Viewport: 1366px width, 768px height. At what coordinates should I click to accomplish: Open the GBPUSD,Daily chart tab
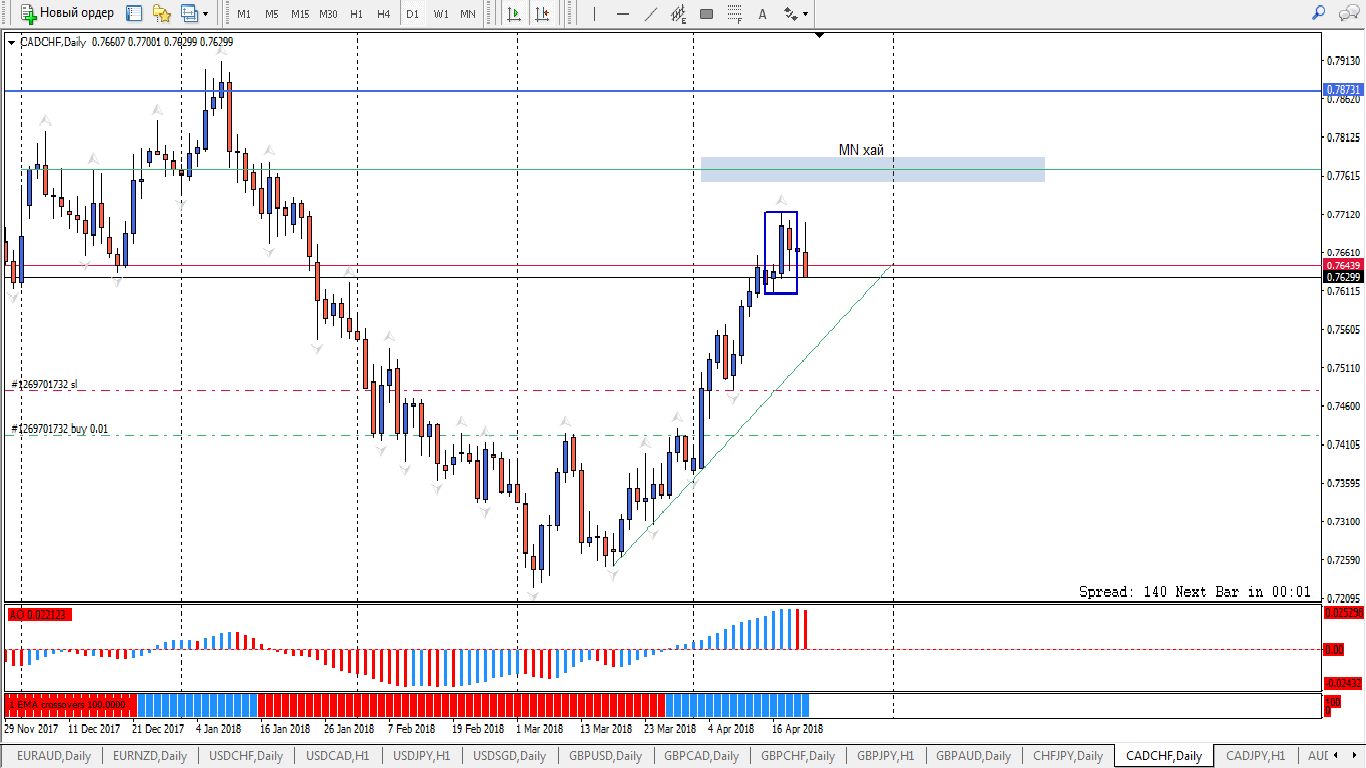click(604, 756)
